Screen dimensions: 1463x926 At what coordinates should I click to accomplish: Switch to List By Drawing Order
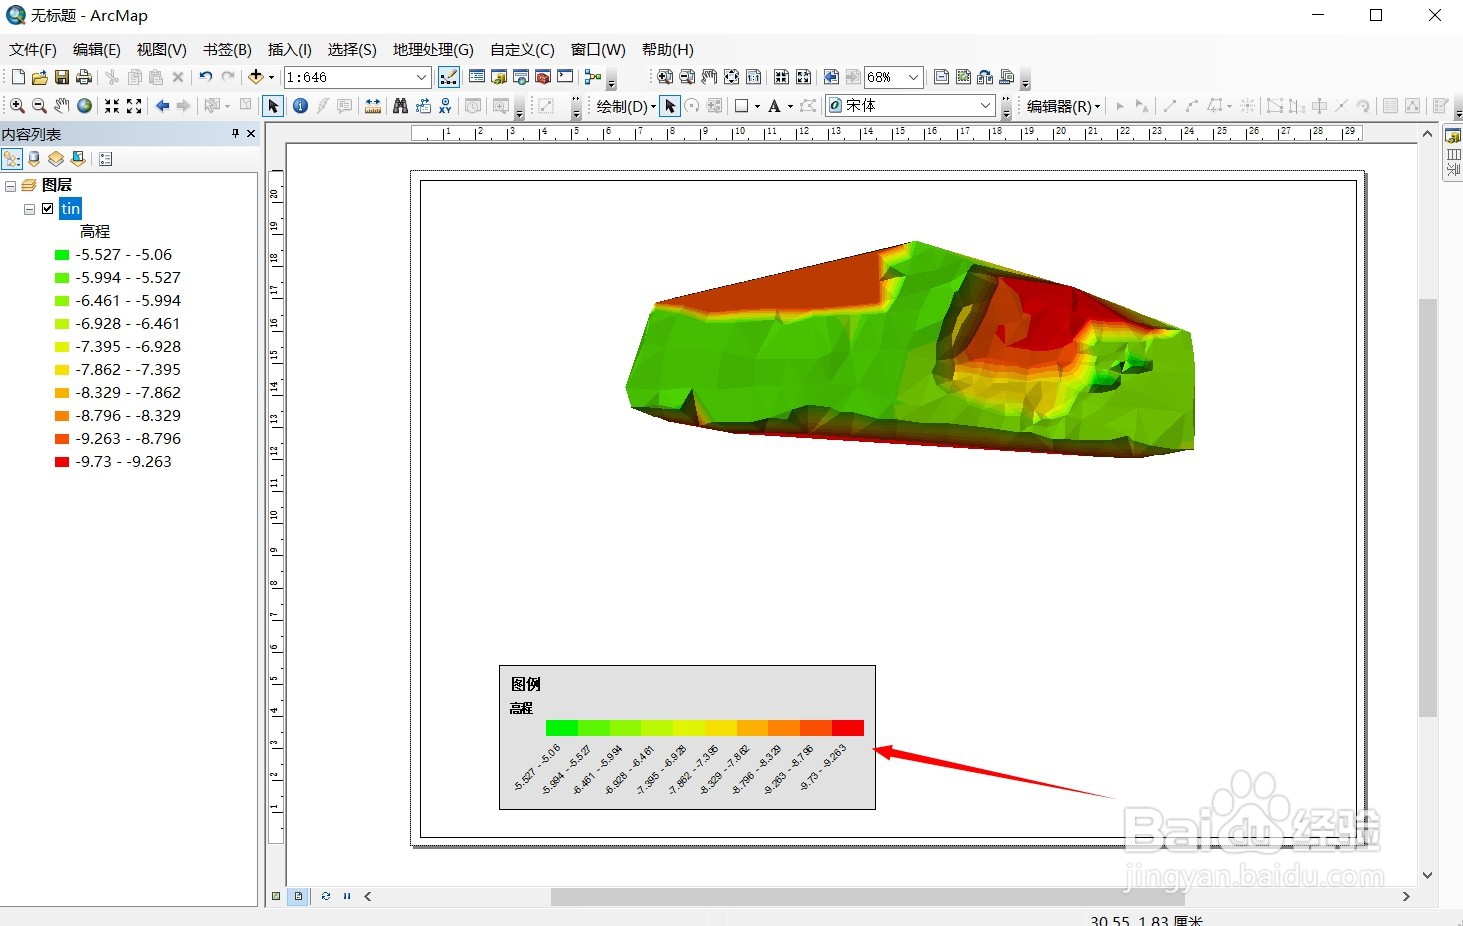tap(12, 159)
